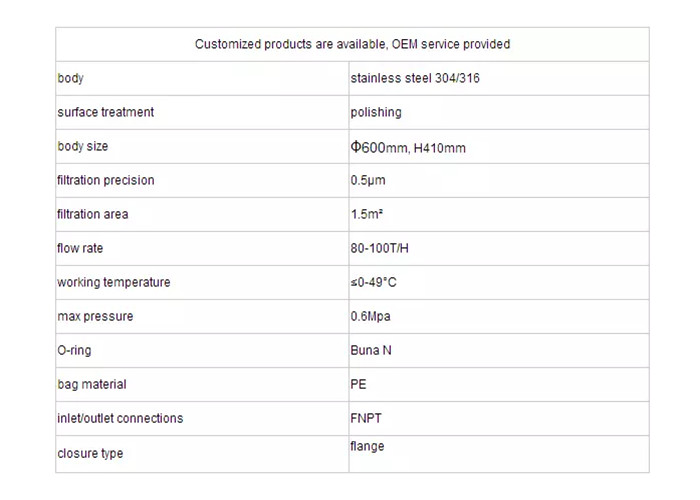Select the 'O-ring' row label

coord(74,350)
